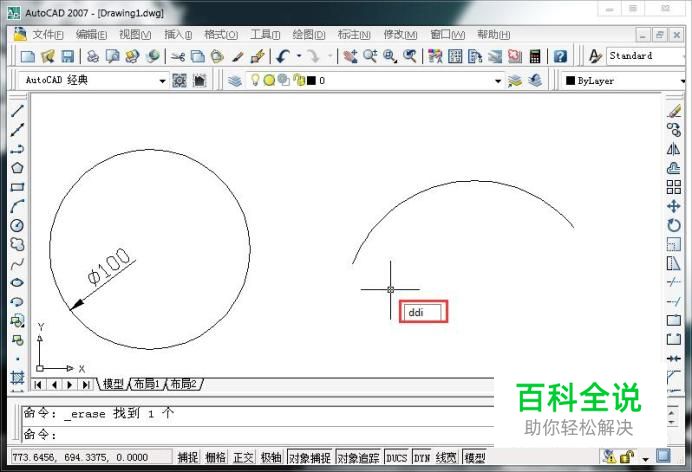The image size is (692, 472).
Task: Open the undo history dropdown arrow
Action: point(299,56)
